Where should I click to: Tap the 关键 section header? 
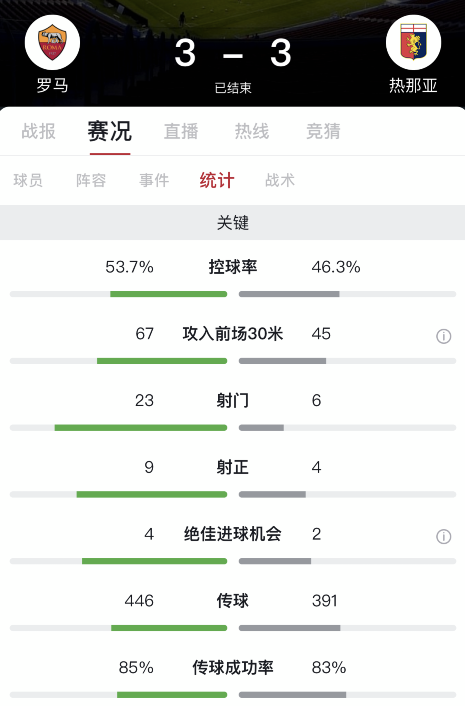233,222
